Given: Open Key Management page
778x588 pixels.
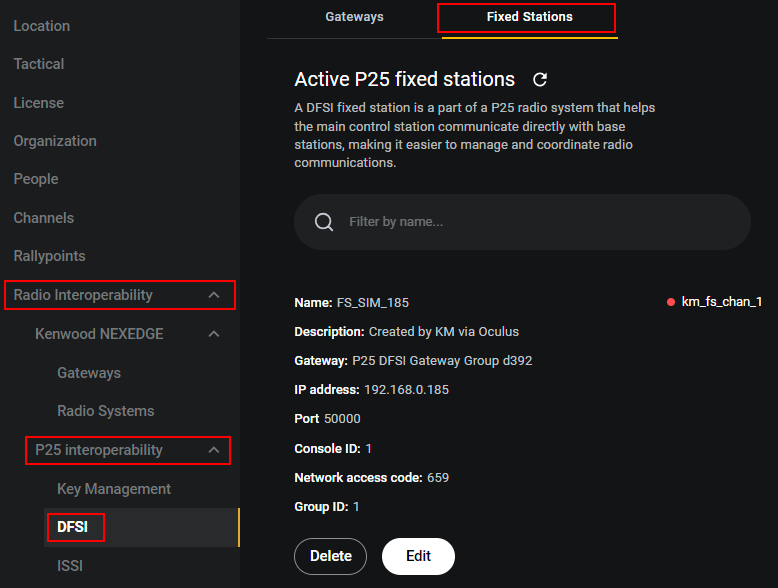Looking at the screenshot, I should point(114,489).
